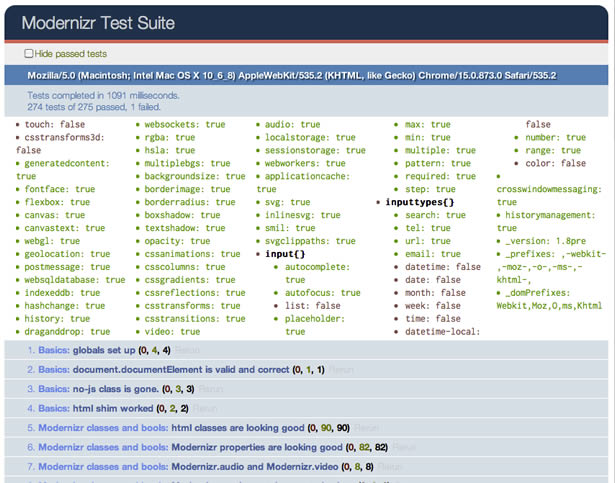615x483 pixels.
Task: Click '274 tests of 275 passed, 1 failed' summary
Action: click(94, 107)
